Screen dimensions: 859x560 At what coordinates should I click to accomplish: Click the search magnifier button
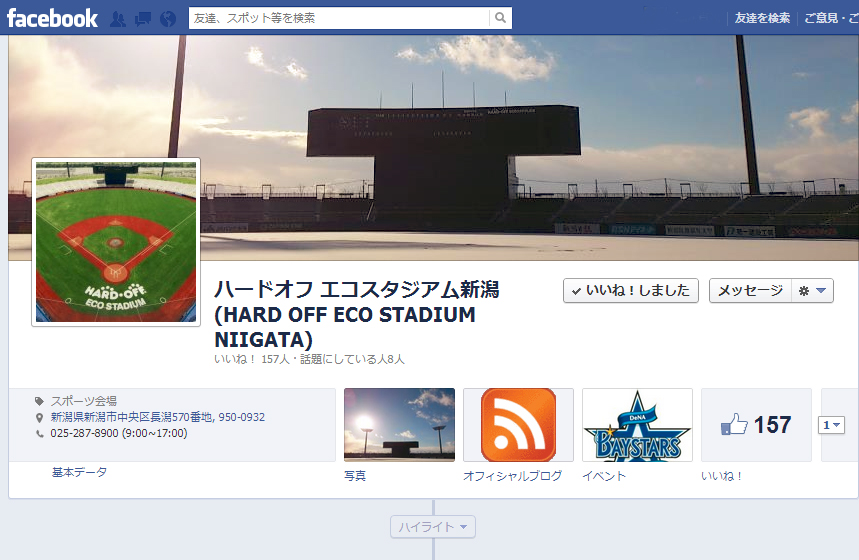pos(500,18)
